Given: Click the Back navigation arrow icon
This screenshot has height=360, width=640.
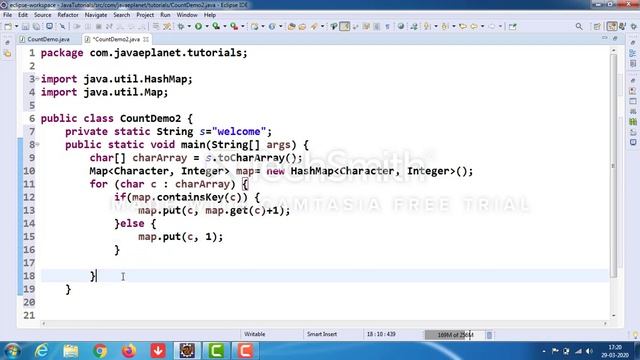Looking at the screenshot, I should click(x=474, y=27).
